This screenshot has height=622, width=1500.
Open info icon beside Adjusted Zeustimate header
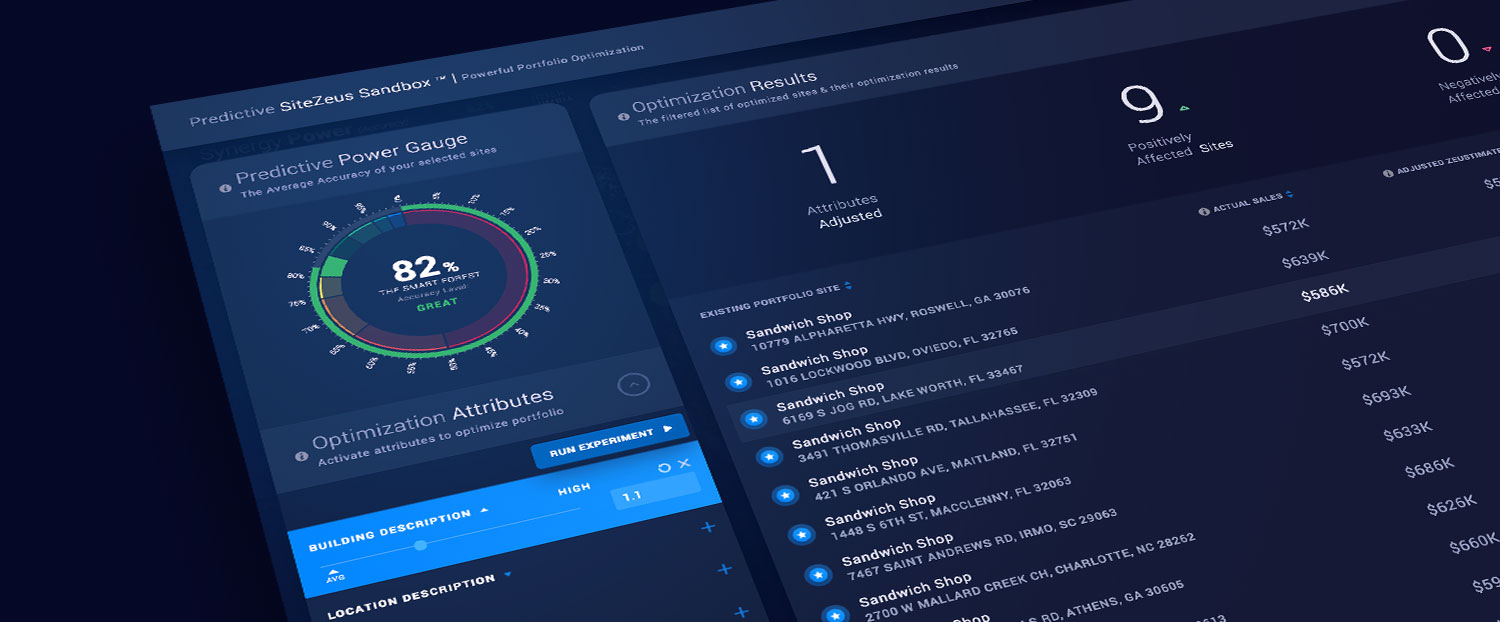[1388, 173]
